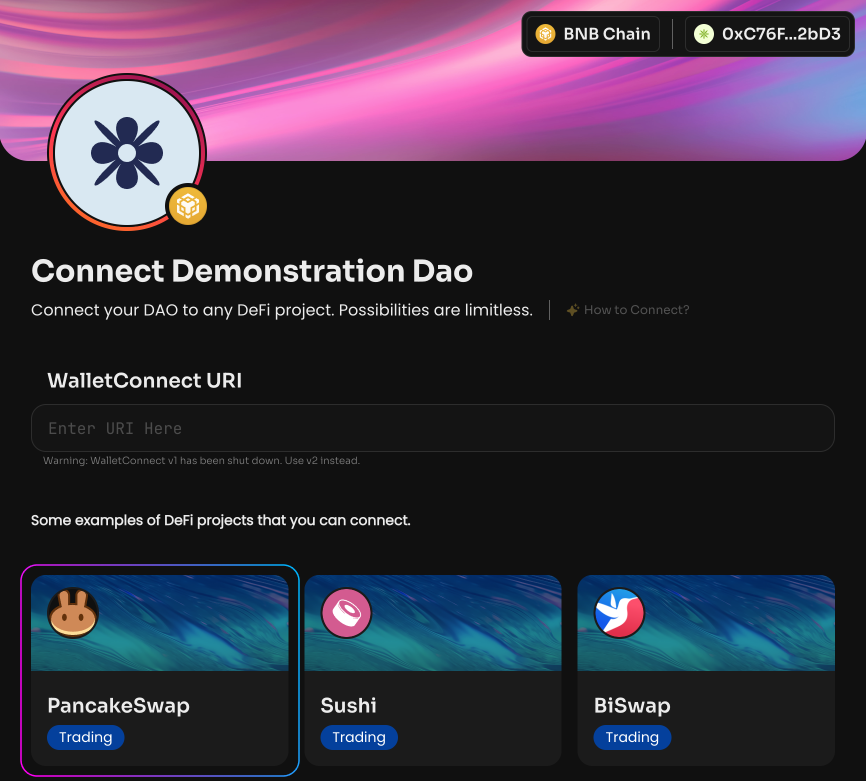Click the Sushi roll logo icon

[x=346, y=613]
